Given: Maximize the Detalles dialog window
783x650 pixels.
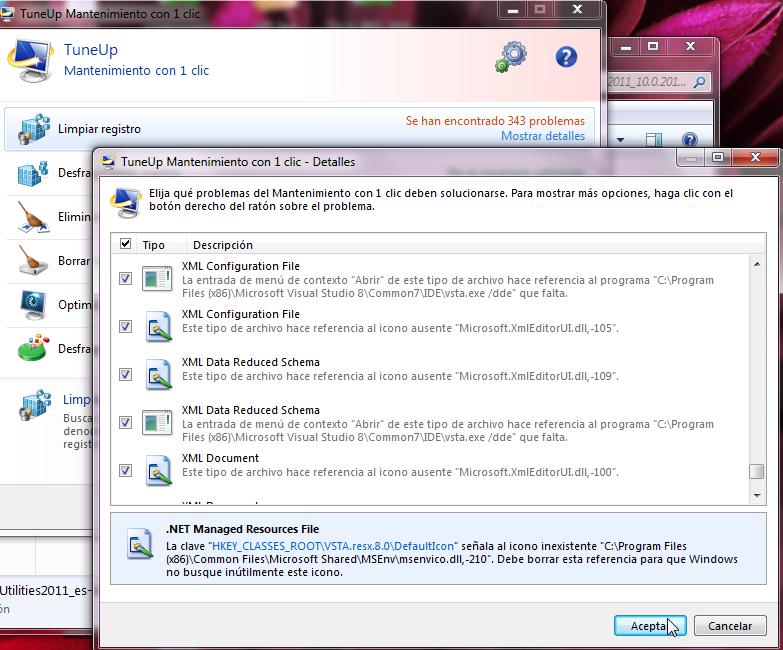Looking at the screenshot, I should point(718,158).
